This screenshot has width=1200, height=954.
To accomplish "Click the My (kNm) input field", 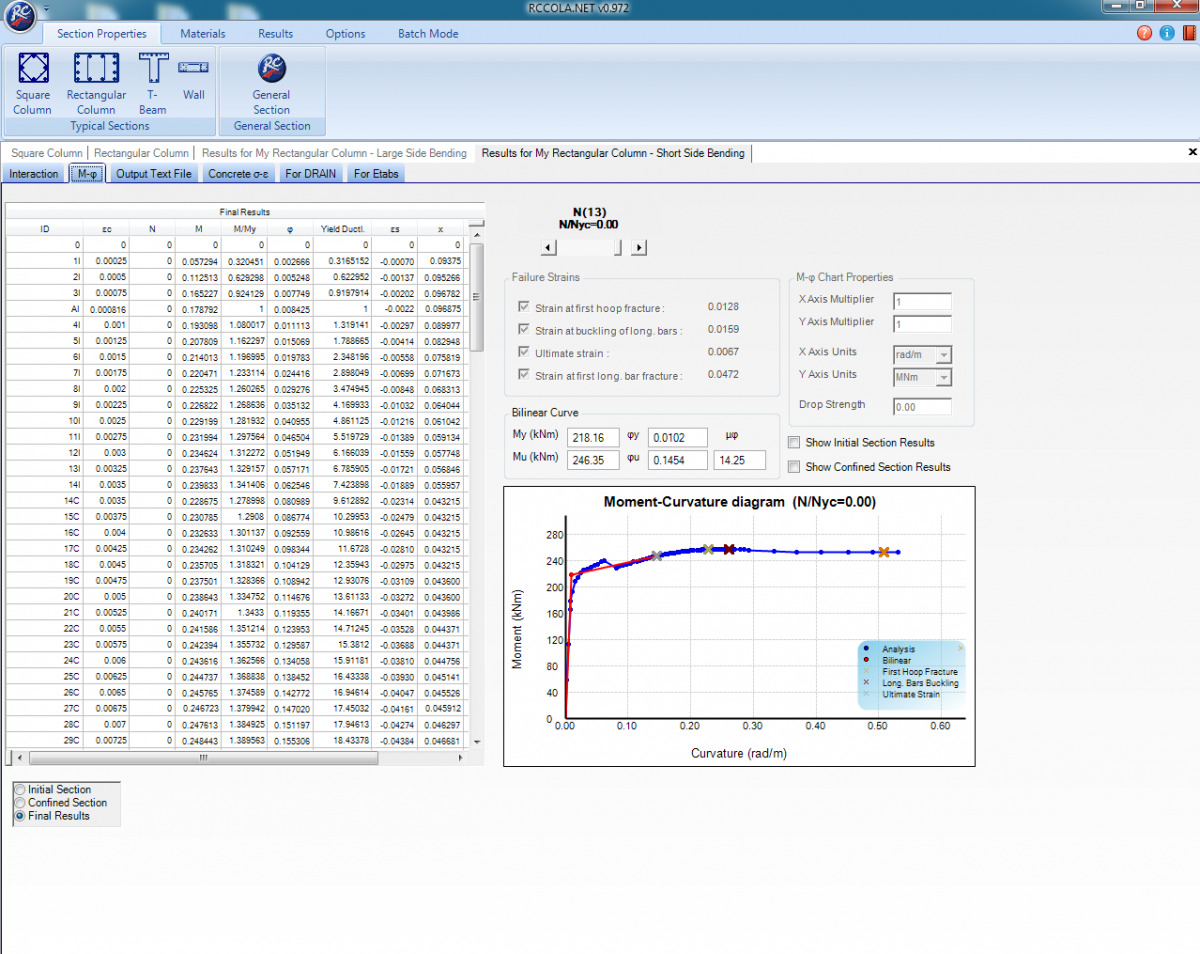I will coord(593,437).
